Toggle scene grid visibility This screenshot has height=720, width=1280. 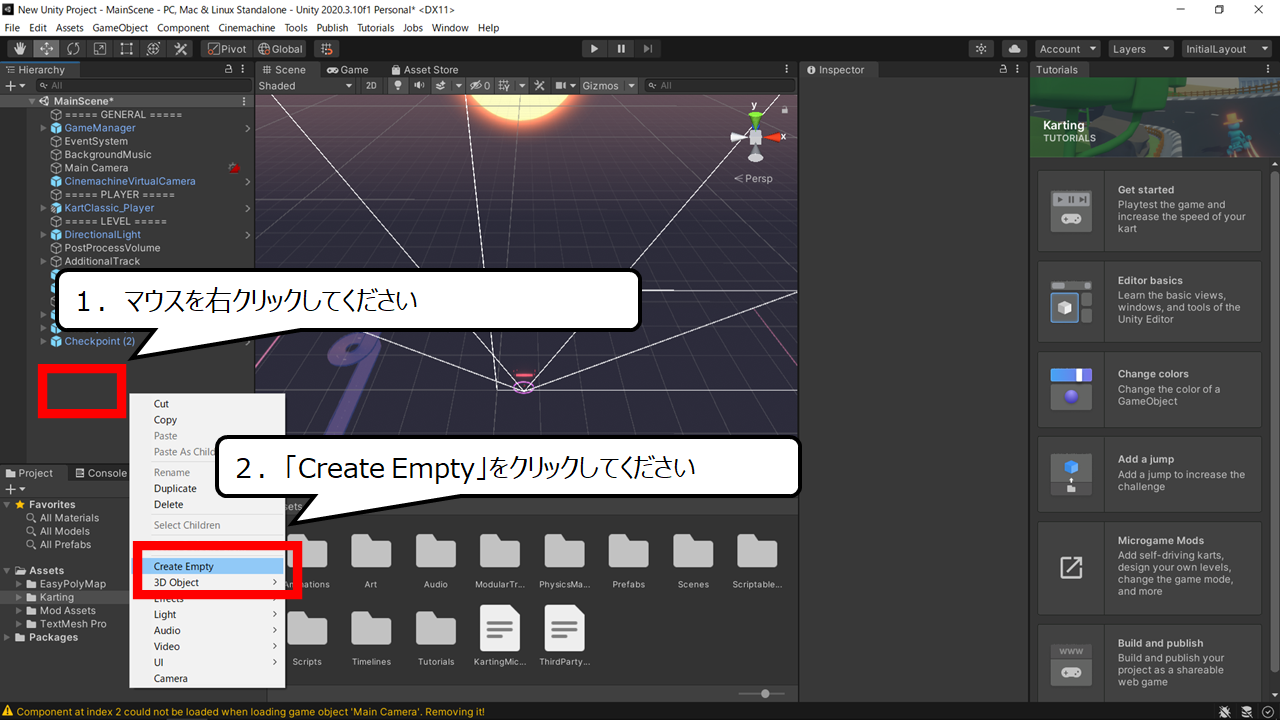click(506, 86)
